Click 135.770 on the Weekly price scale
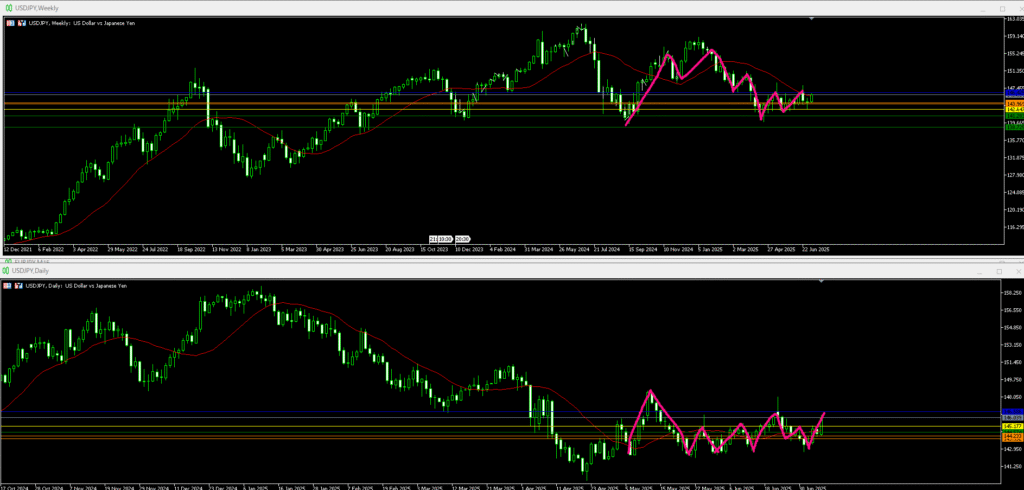1024x490 pixels. [1014, 140]
